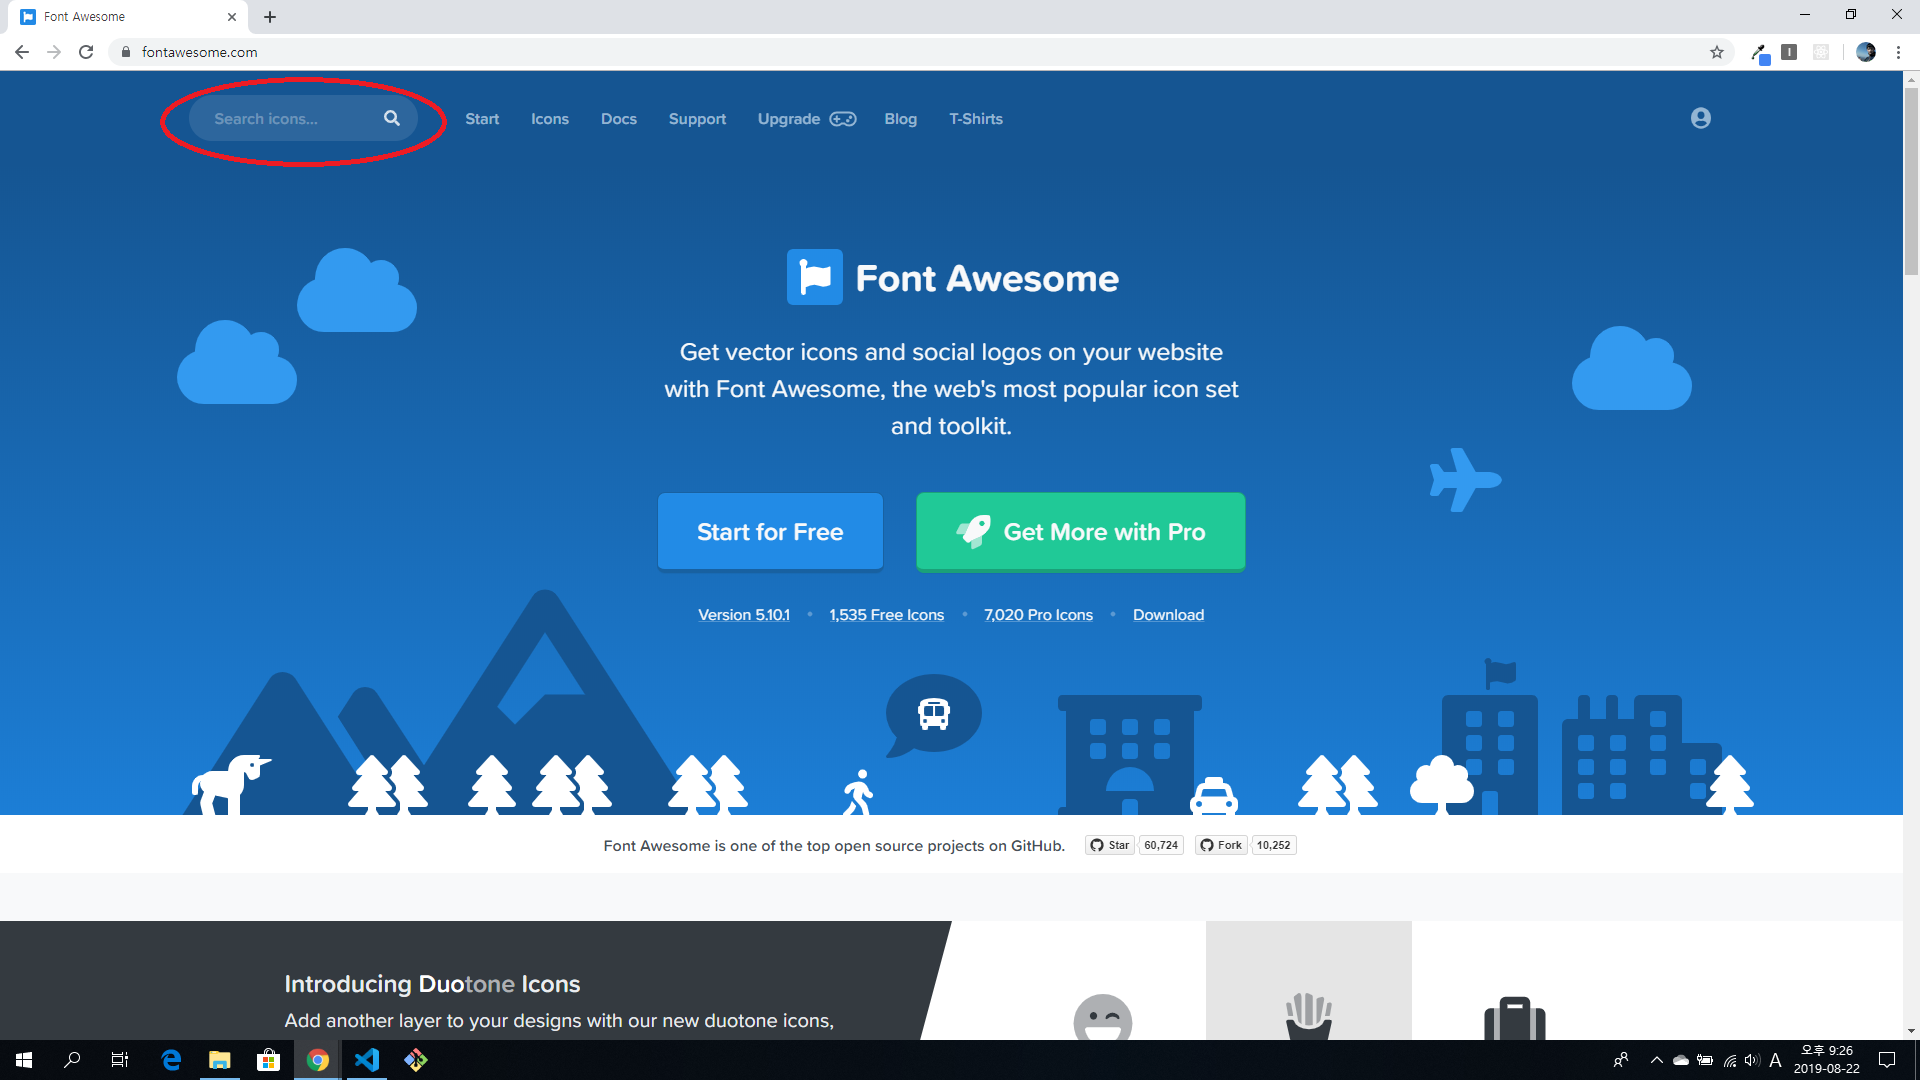
Task: Click the Download link
Action: [x=1168, y=615]
